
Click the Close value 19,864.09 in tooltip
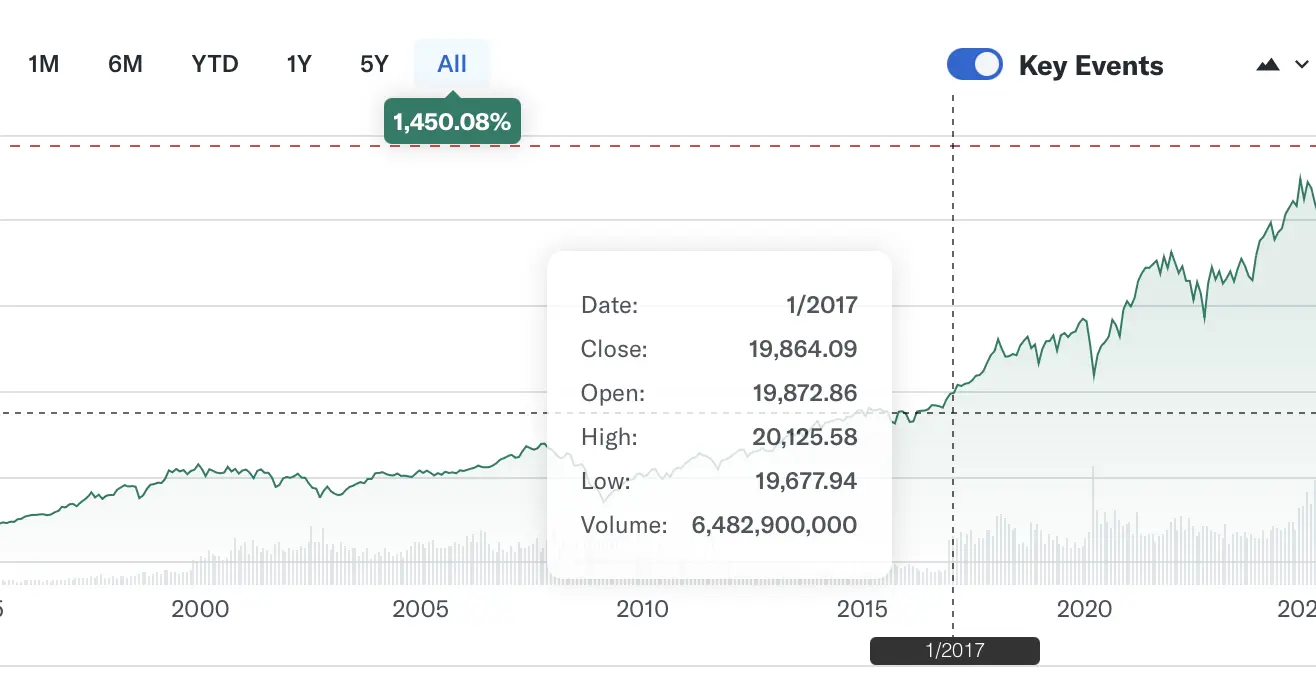pos(802,349)
